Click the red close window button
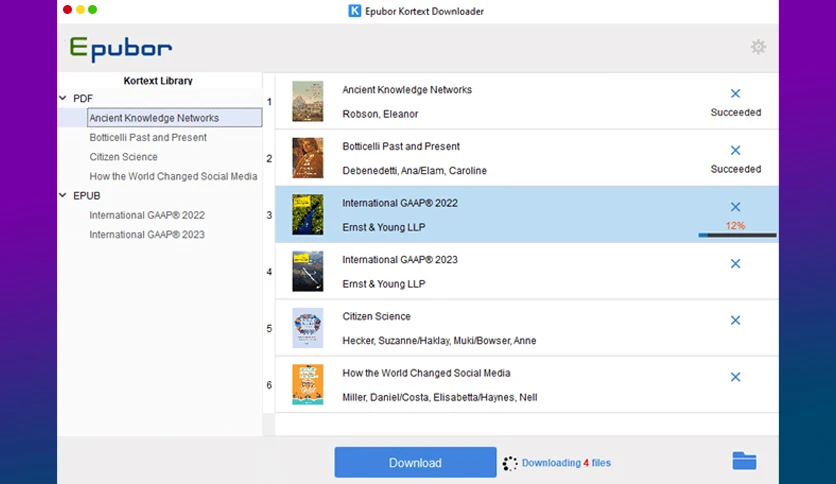 (68, 10)
